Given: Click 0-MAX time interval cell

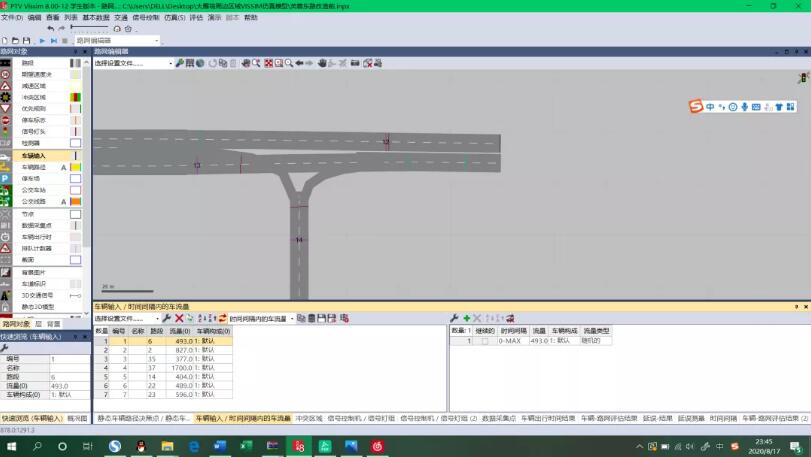Looking at the screenshot, I should (513, 341).
